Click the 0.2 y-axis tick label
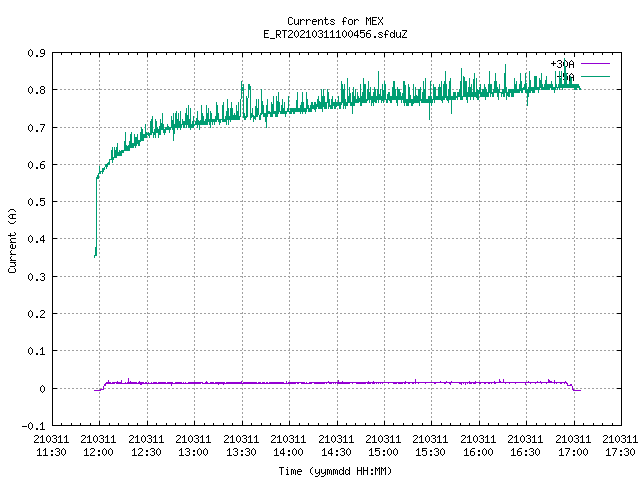 (x=36, y=314)
